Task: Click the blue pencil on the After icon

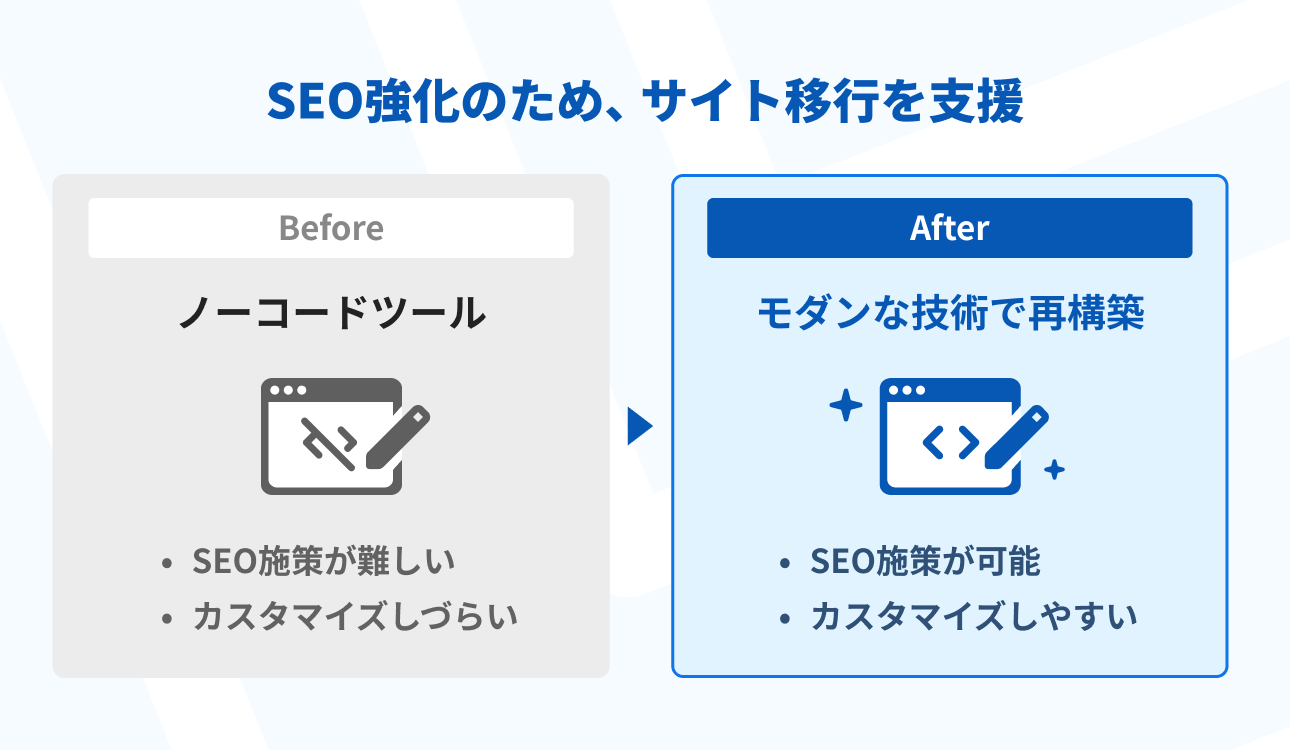Action: pyautogui.click(x=1016, y=437)
